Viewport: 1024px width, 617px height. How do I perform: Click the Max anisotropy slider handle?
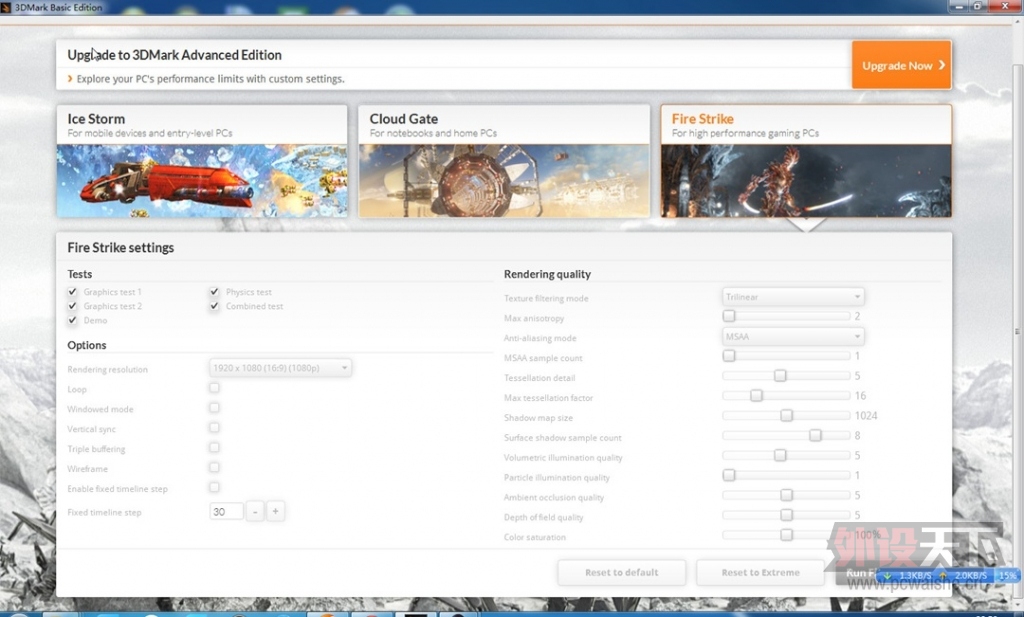(x=729, y=316)
